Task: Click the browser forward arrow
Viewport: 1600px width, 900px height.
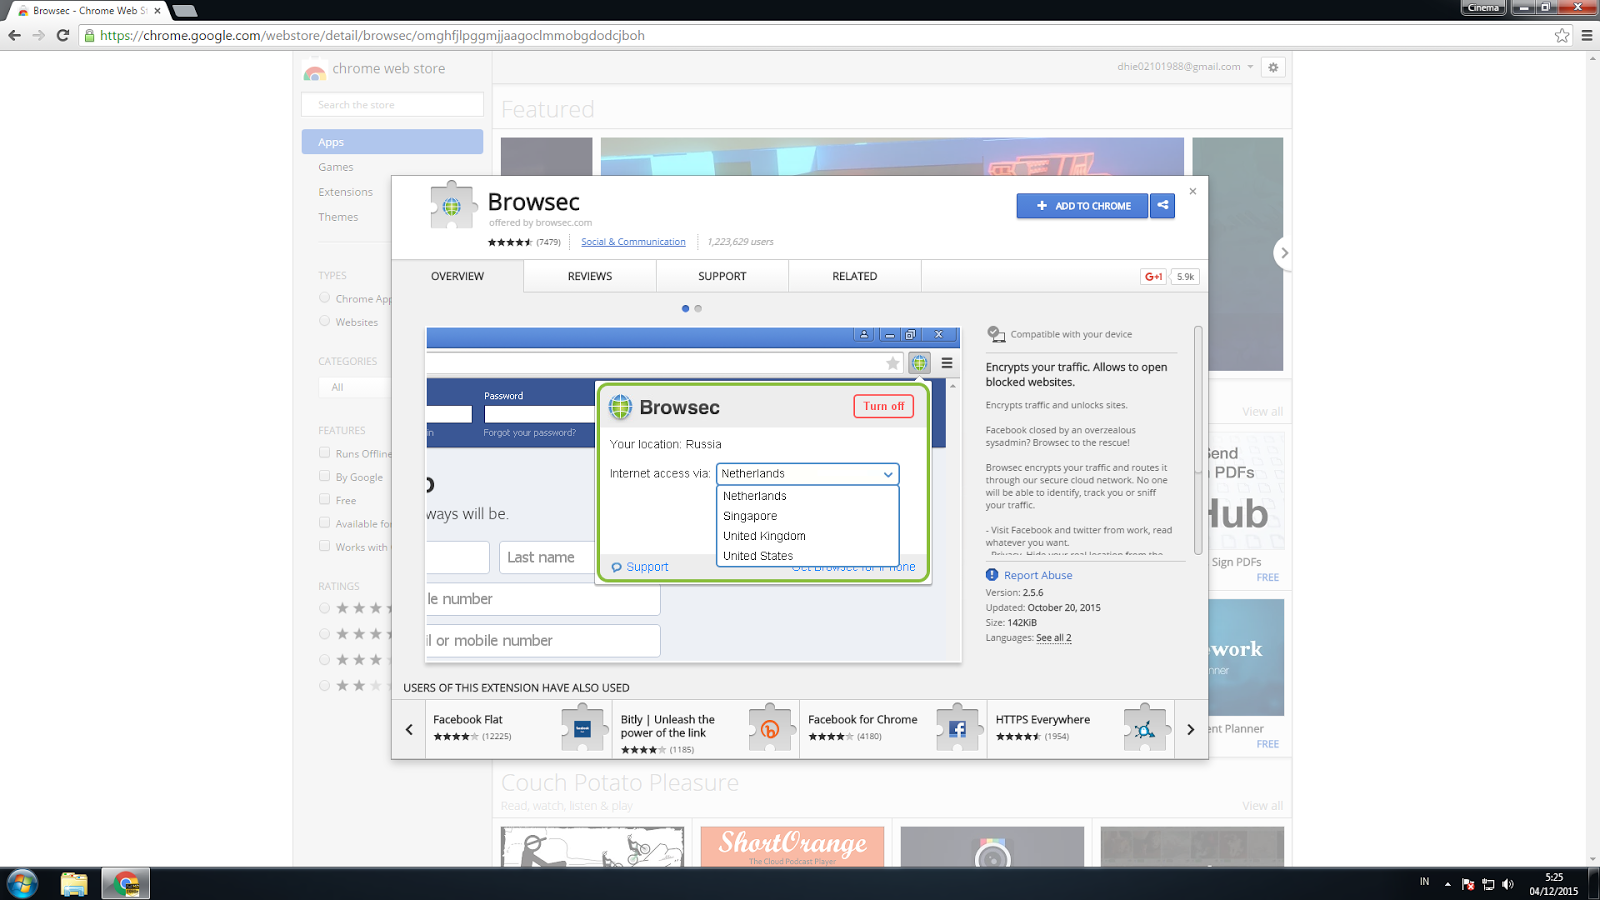Action: pos(38,35)
